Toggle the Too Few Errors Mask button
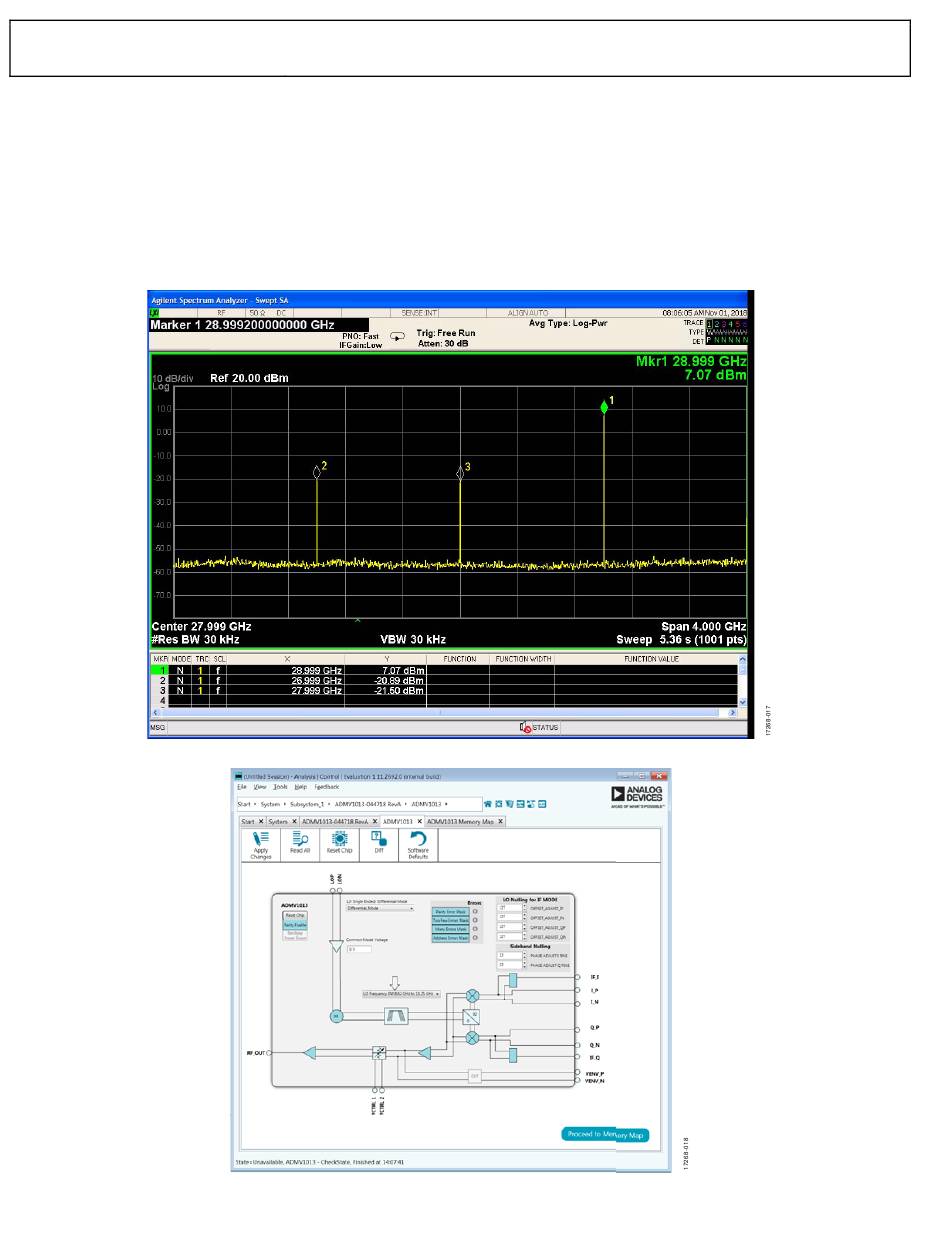The image size is (950, 1254). coord(450,920)
